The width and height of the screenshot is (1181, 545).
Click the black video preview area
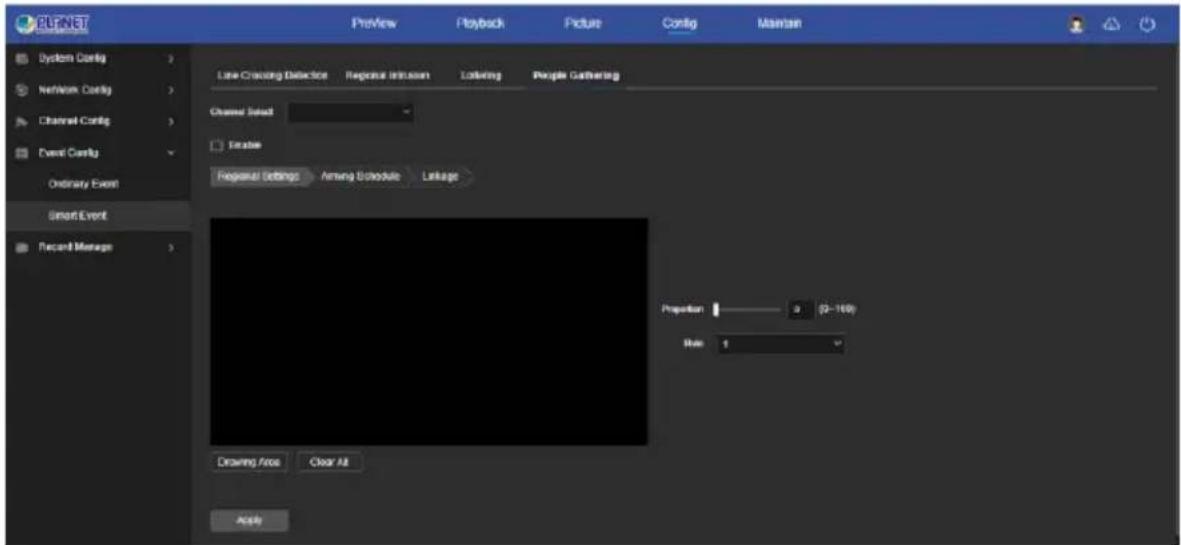[x=429, y=331]
